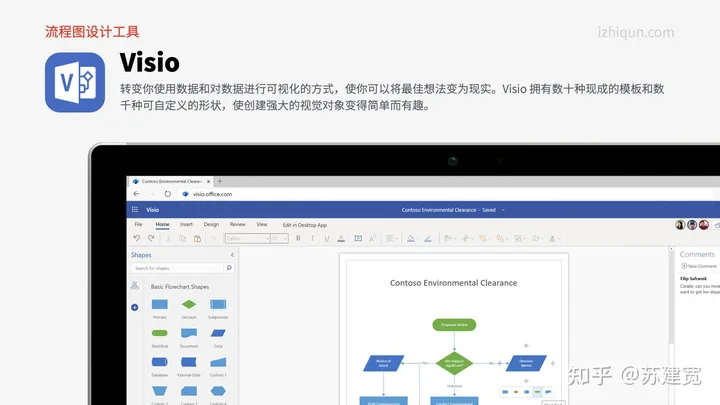Click into the Search for shapes field

pos(177,268)
